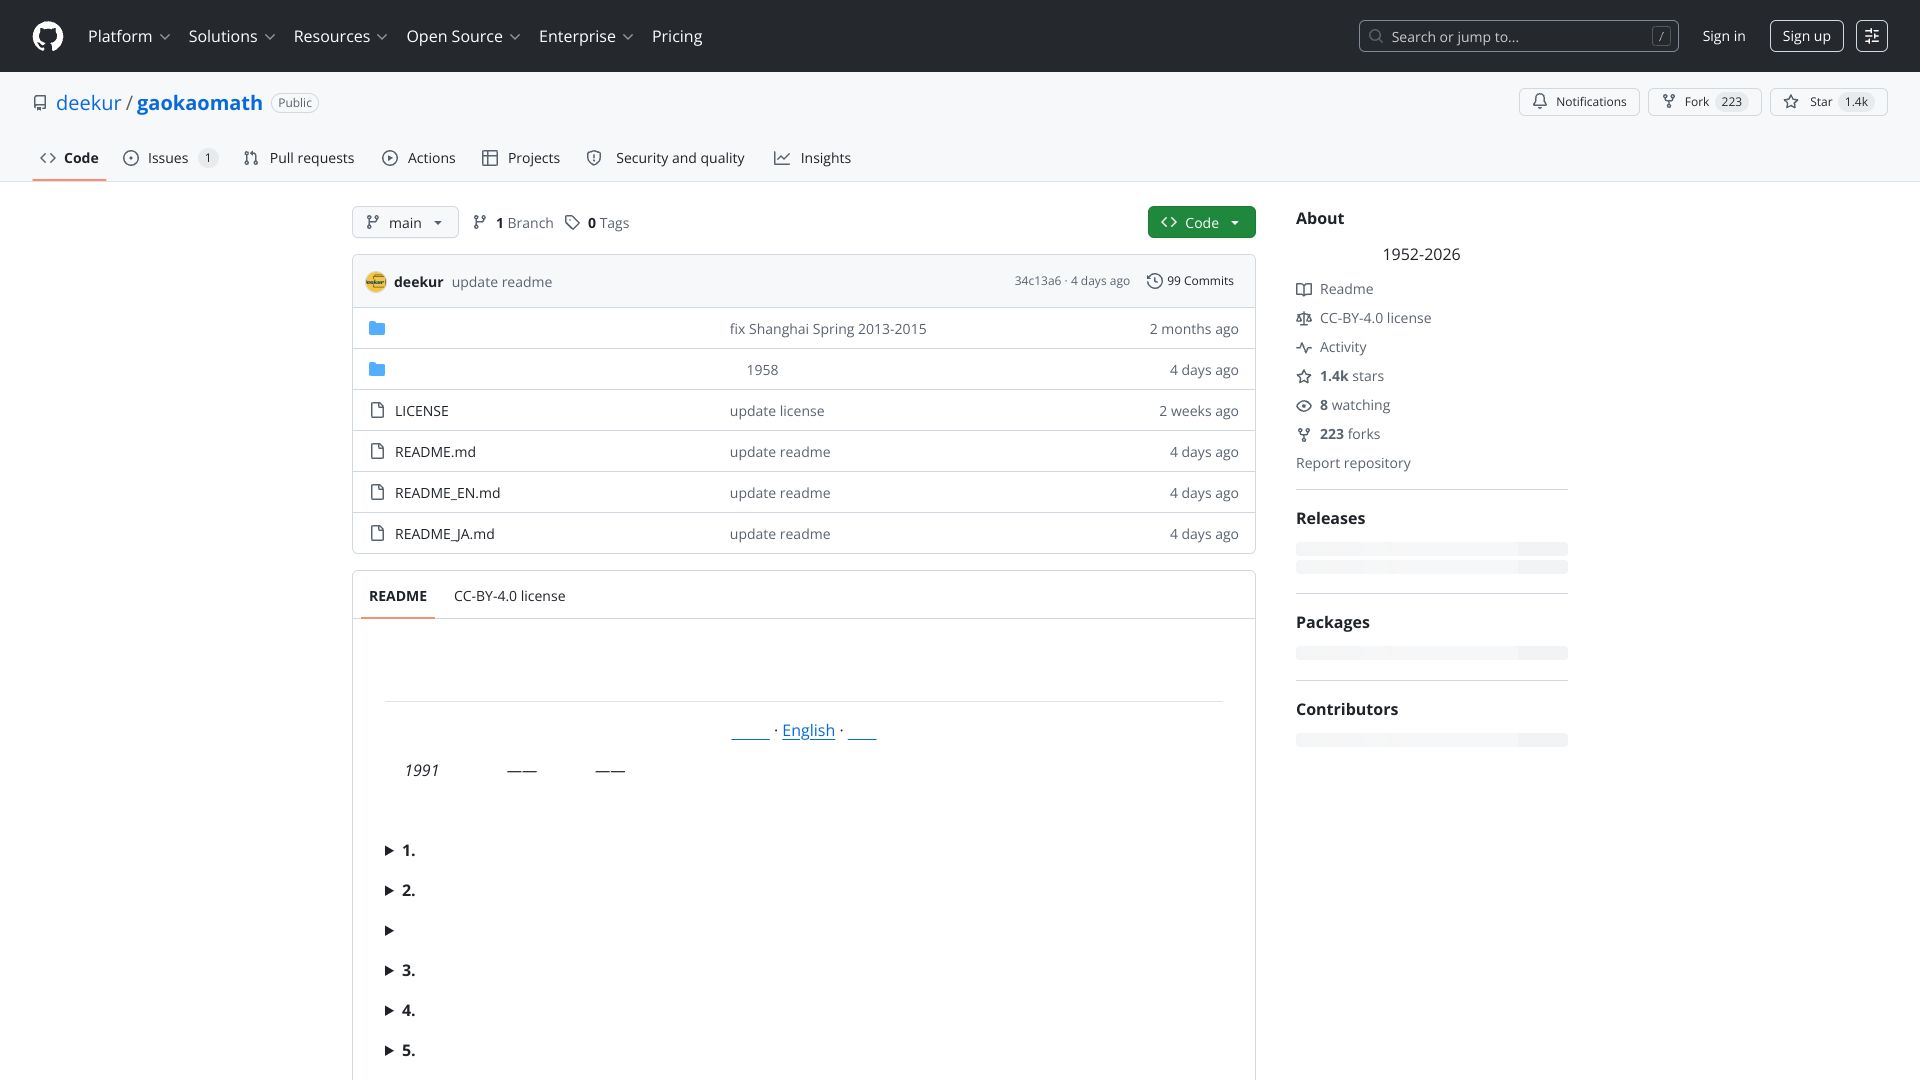
Task: Click the book icon beside Readme in About
Action: pyautogui.click(x=1304, y=289)
